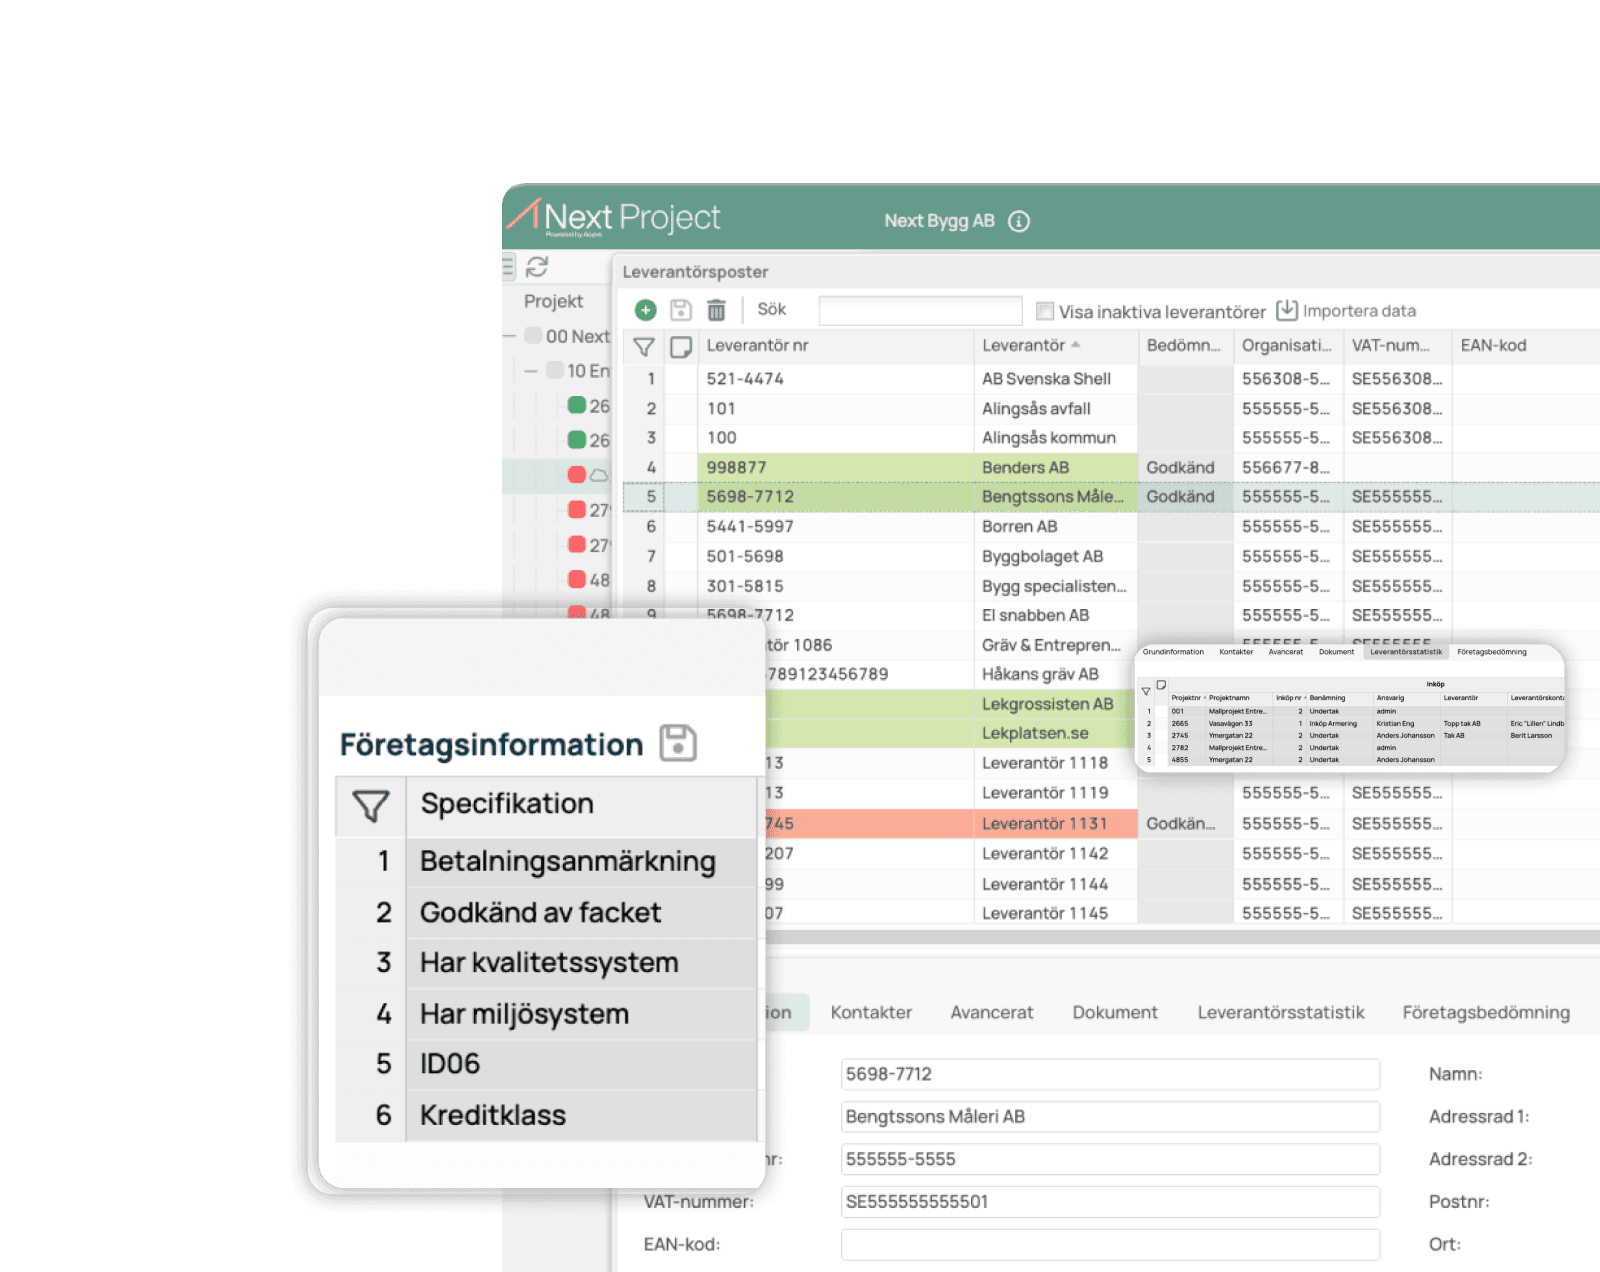Collapse the 00 Next tree node
Screen dimensions: 1600x1272
click(x=510, y=337)
